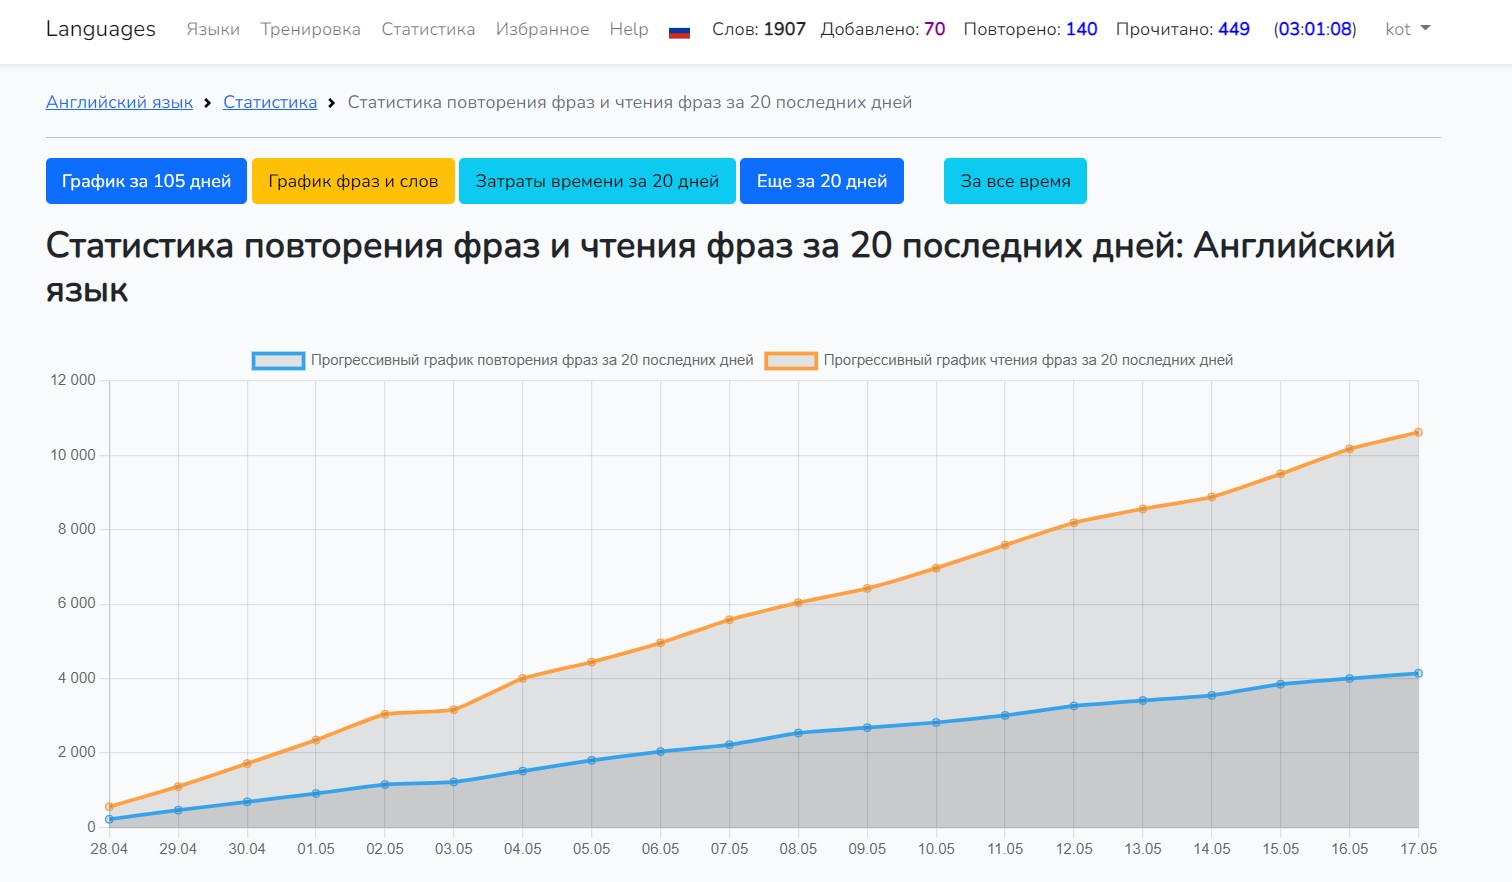Click the Russian flag language icon
Viewport: 1512px width, 882px height.
tap(679, 31)
